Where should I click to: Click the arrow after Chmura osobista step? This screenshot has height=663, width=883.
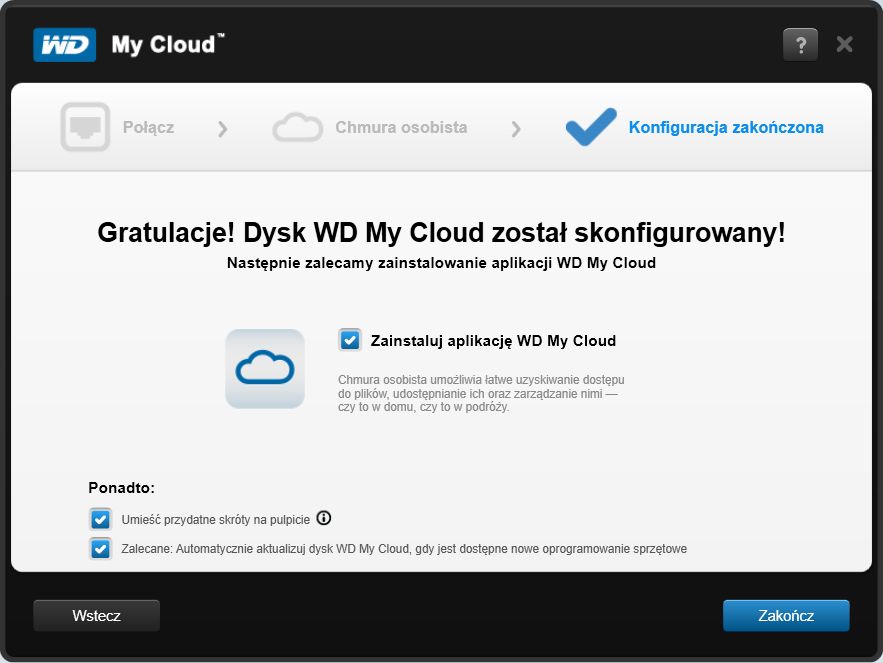pyautogui.click(x=516, y=129)
